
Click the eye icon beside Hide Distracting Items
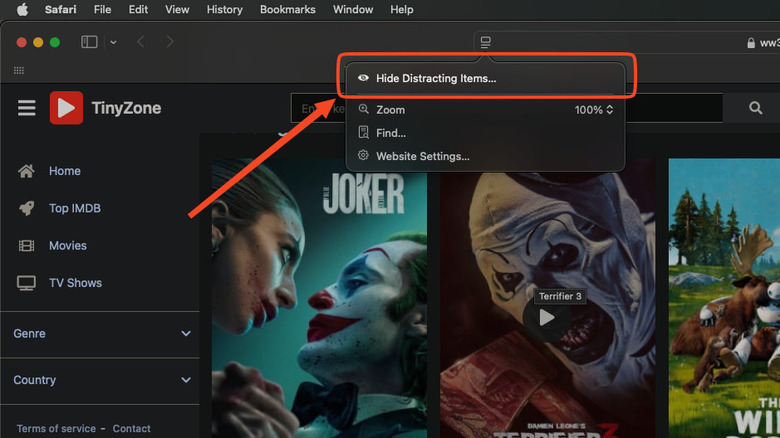[x=363, y=78]
